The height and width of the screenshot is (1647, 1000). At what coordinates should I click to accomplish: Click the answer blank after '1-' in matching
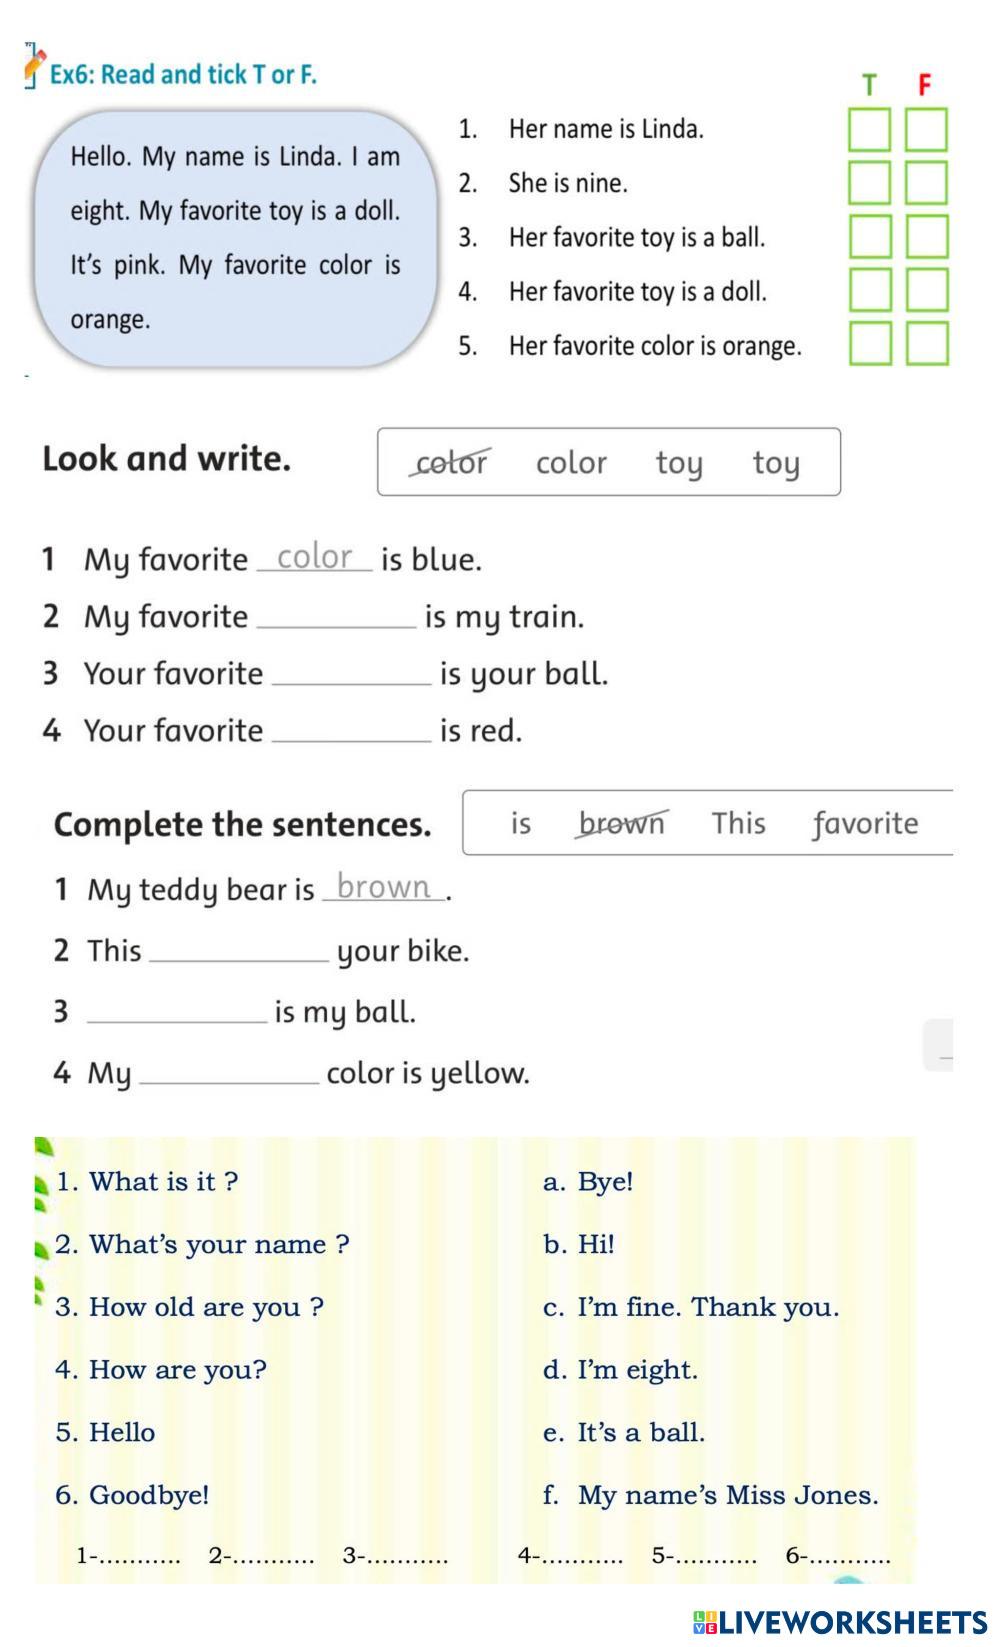[140, 1556]
